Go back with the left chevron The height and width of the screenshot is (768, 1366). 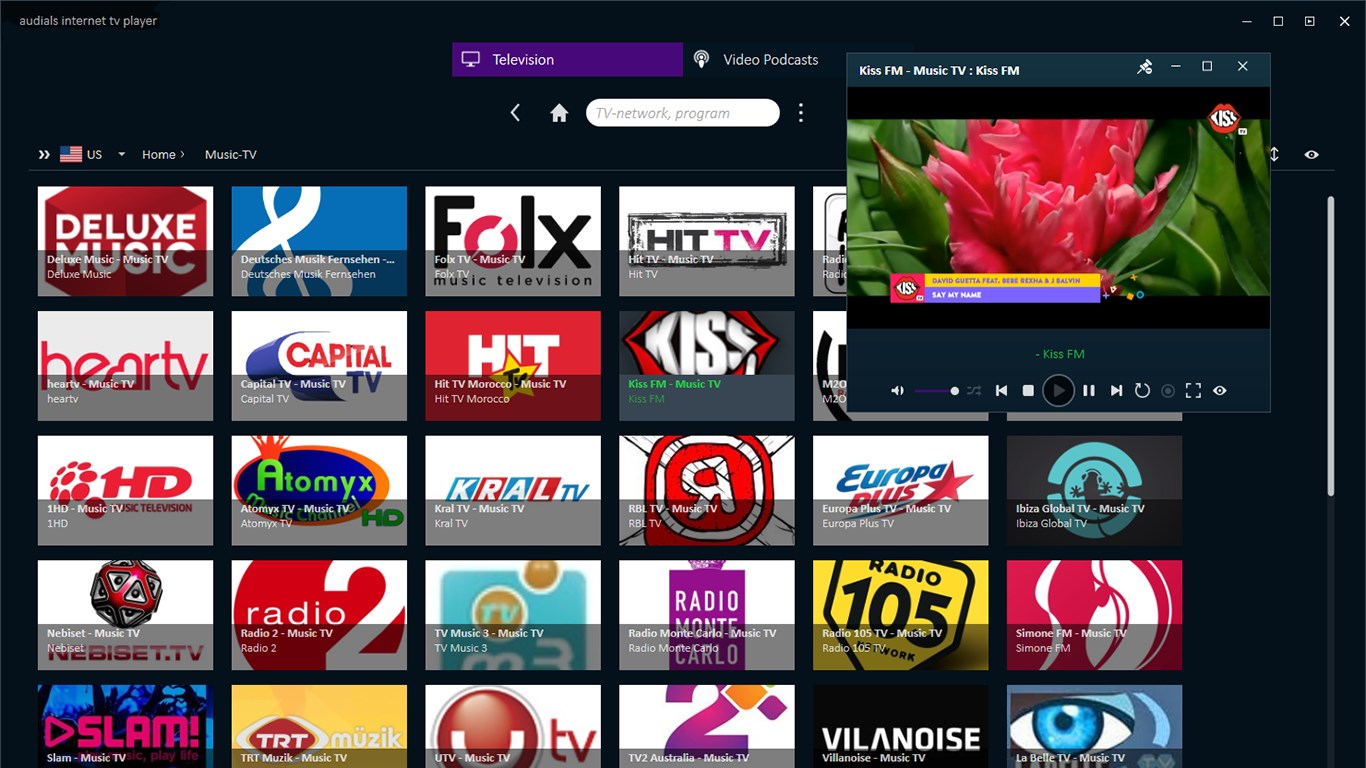click(x=516, y=113)
